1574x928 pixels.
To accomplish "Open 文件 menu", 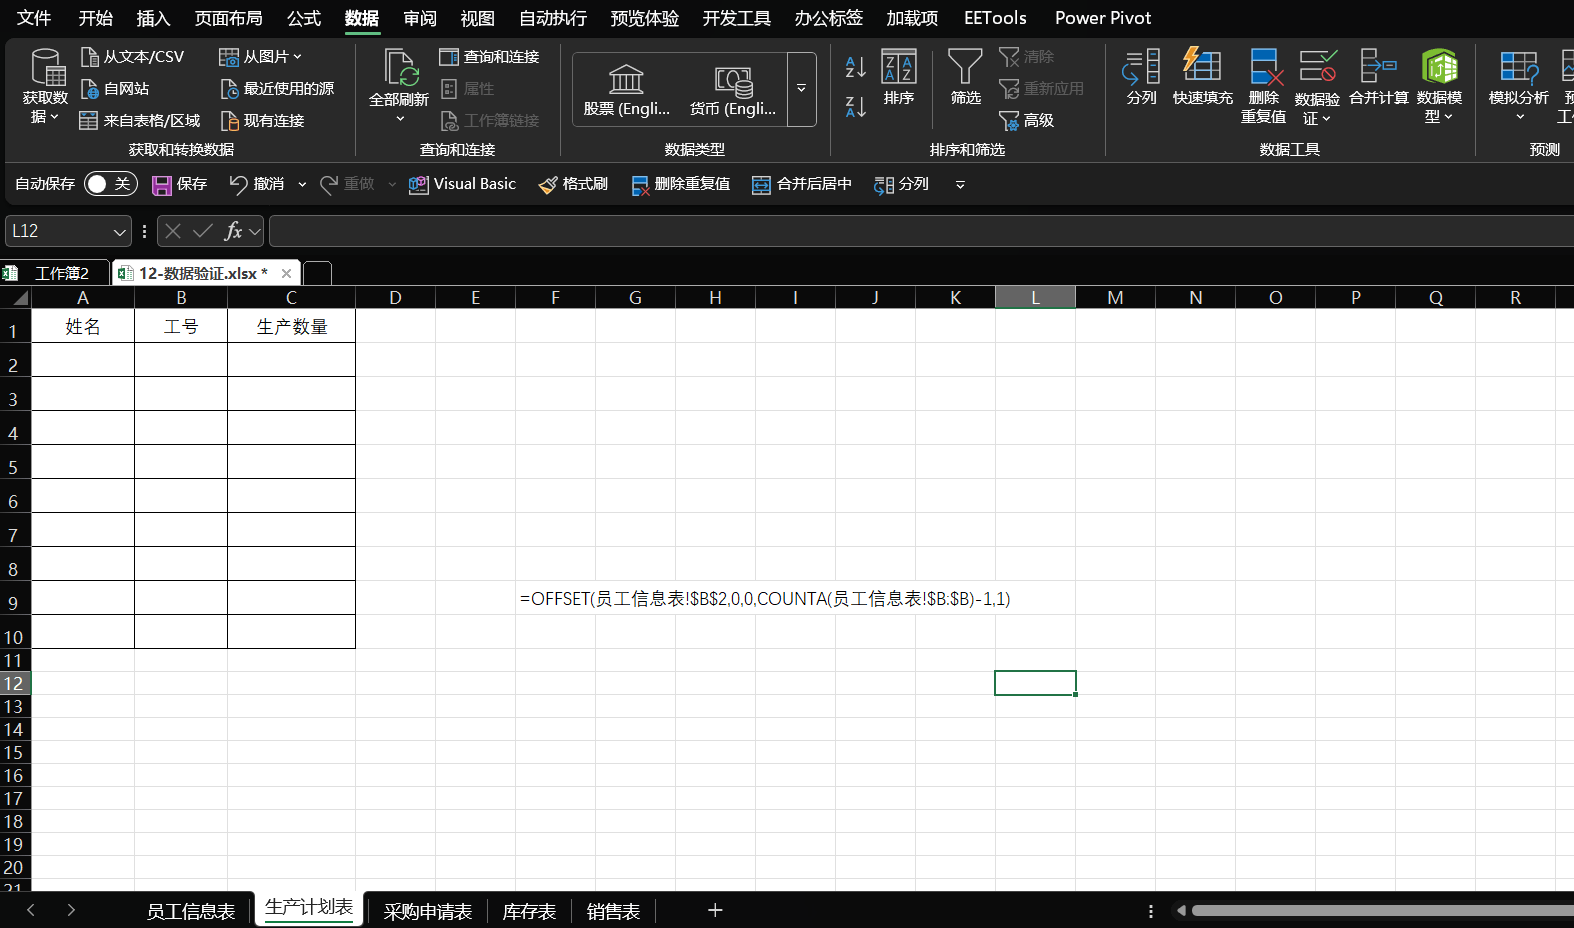I will pyautogui.click(x=34, y=18).
